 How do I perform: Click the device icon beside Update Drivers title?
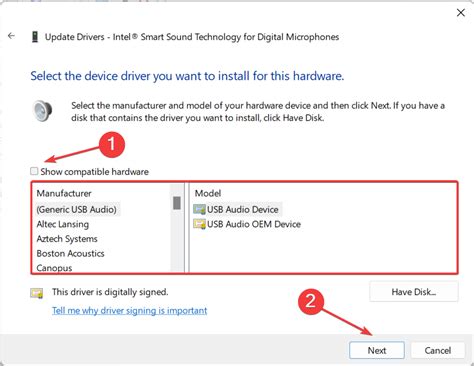[35, 37]
